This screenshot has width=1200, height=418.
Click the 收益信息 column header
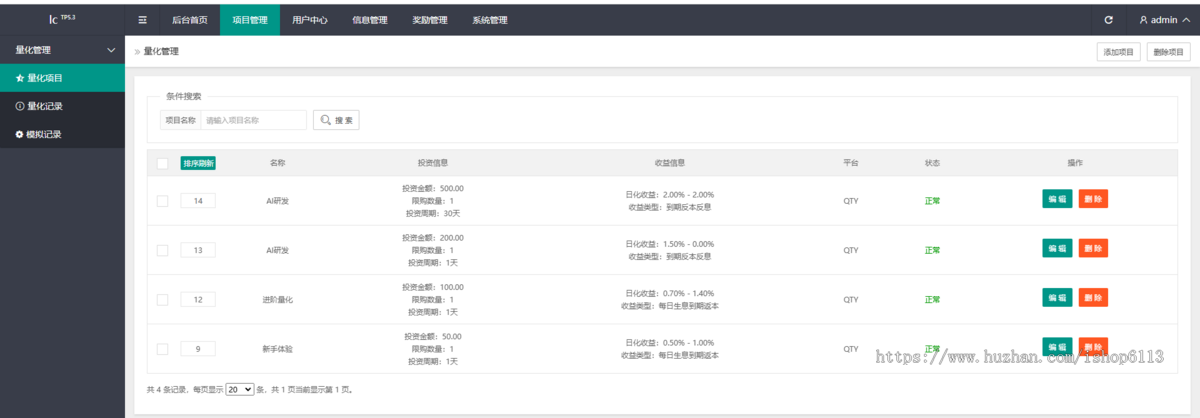point(669,163)
